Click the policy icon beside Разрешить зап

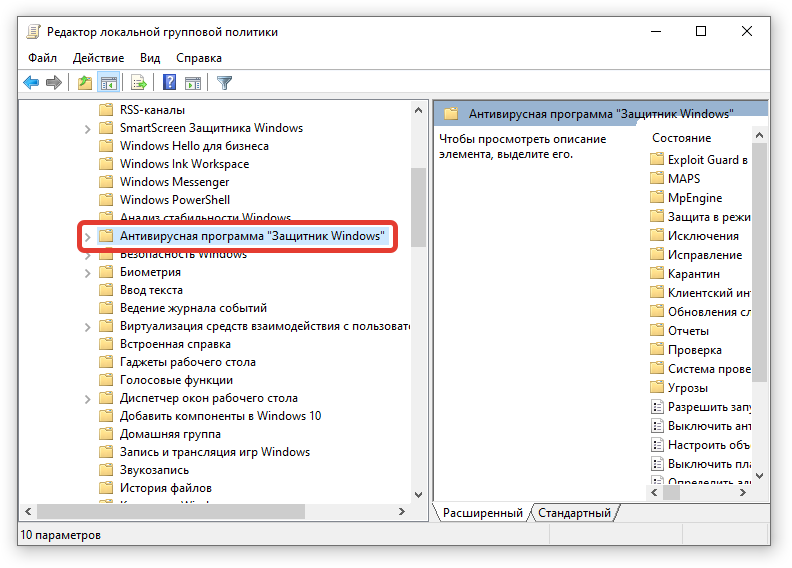click(x=657, y=406)
